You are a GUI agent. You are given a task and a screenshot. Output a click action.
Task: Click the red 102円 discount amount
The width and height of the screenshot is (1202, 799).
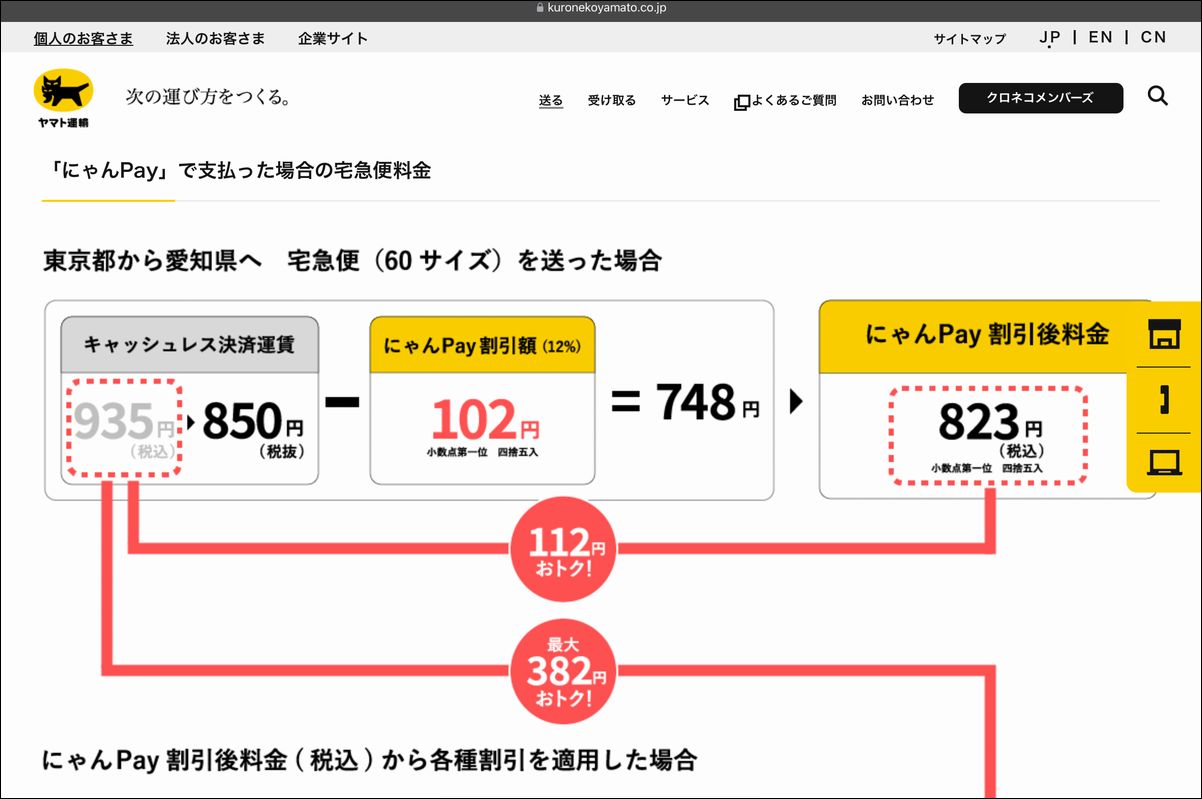[x=484, y=421]
